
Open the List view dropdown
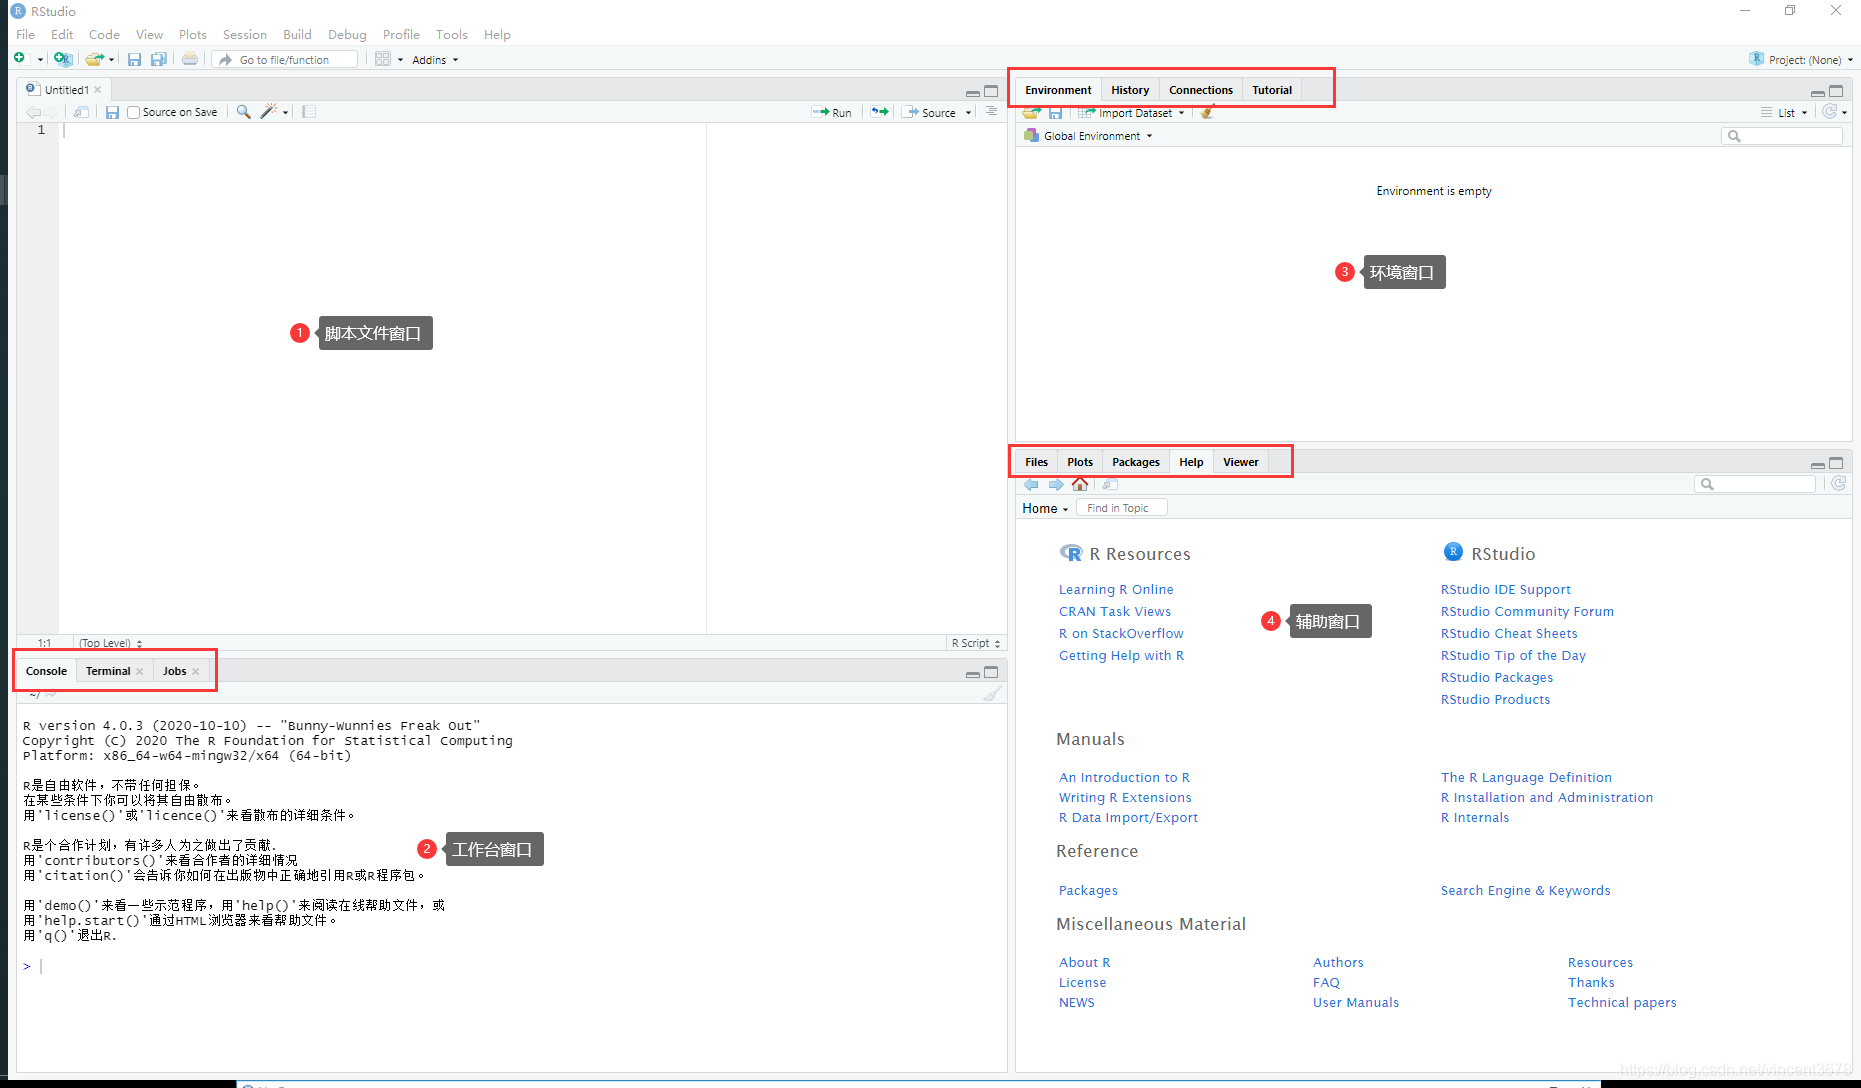(1784, 113)
